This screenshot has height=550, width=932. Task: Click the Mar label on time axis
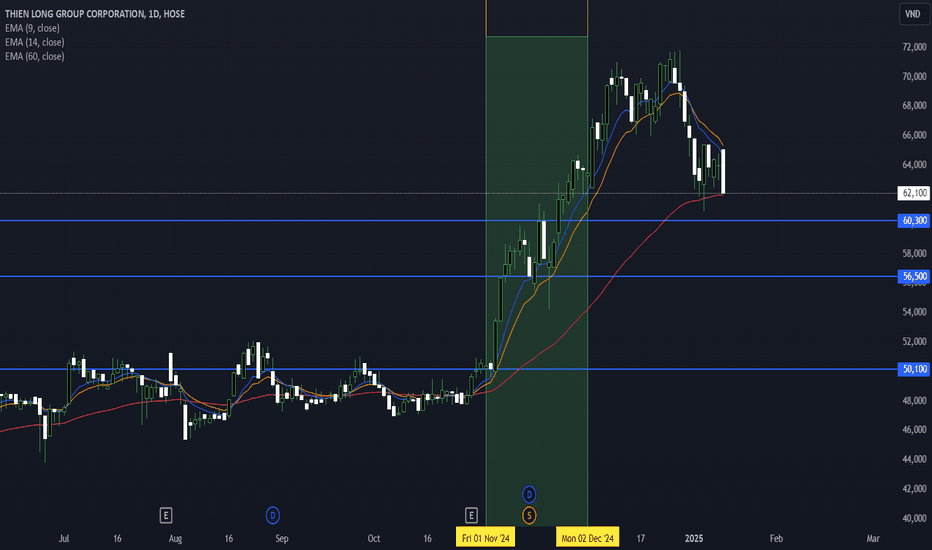pos(873,538)
